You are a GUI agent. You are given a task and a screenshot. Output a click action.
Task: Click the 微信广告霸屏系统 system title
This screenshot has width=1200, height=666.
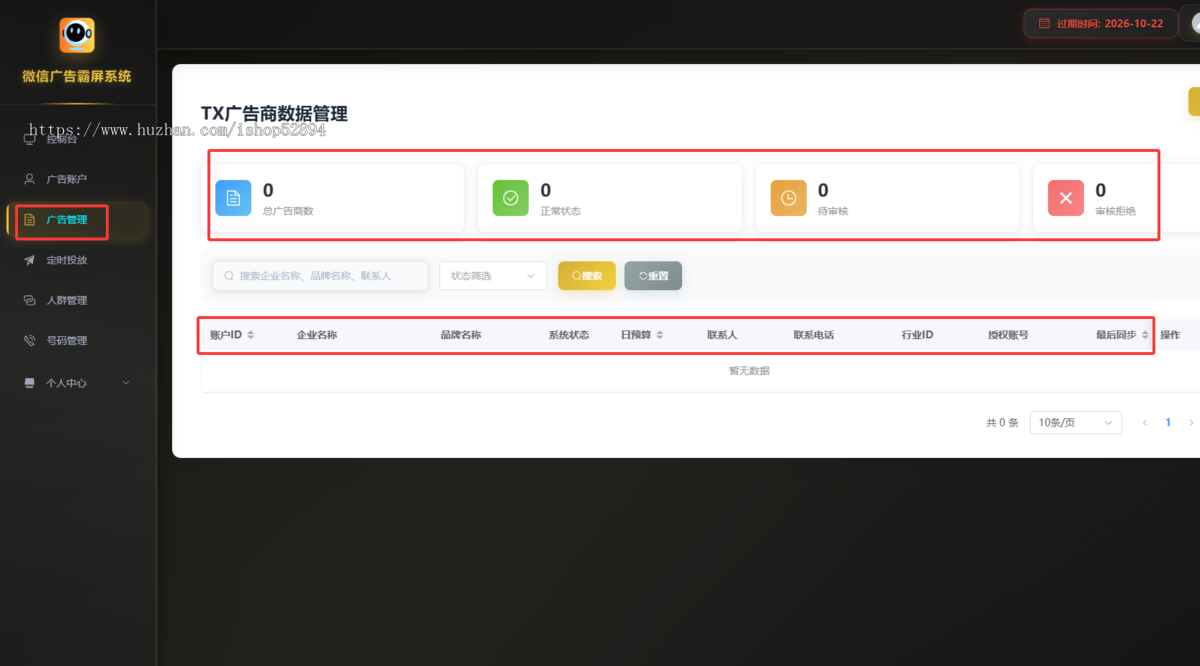[x=77, y=76]
